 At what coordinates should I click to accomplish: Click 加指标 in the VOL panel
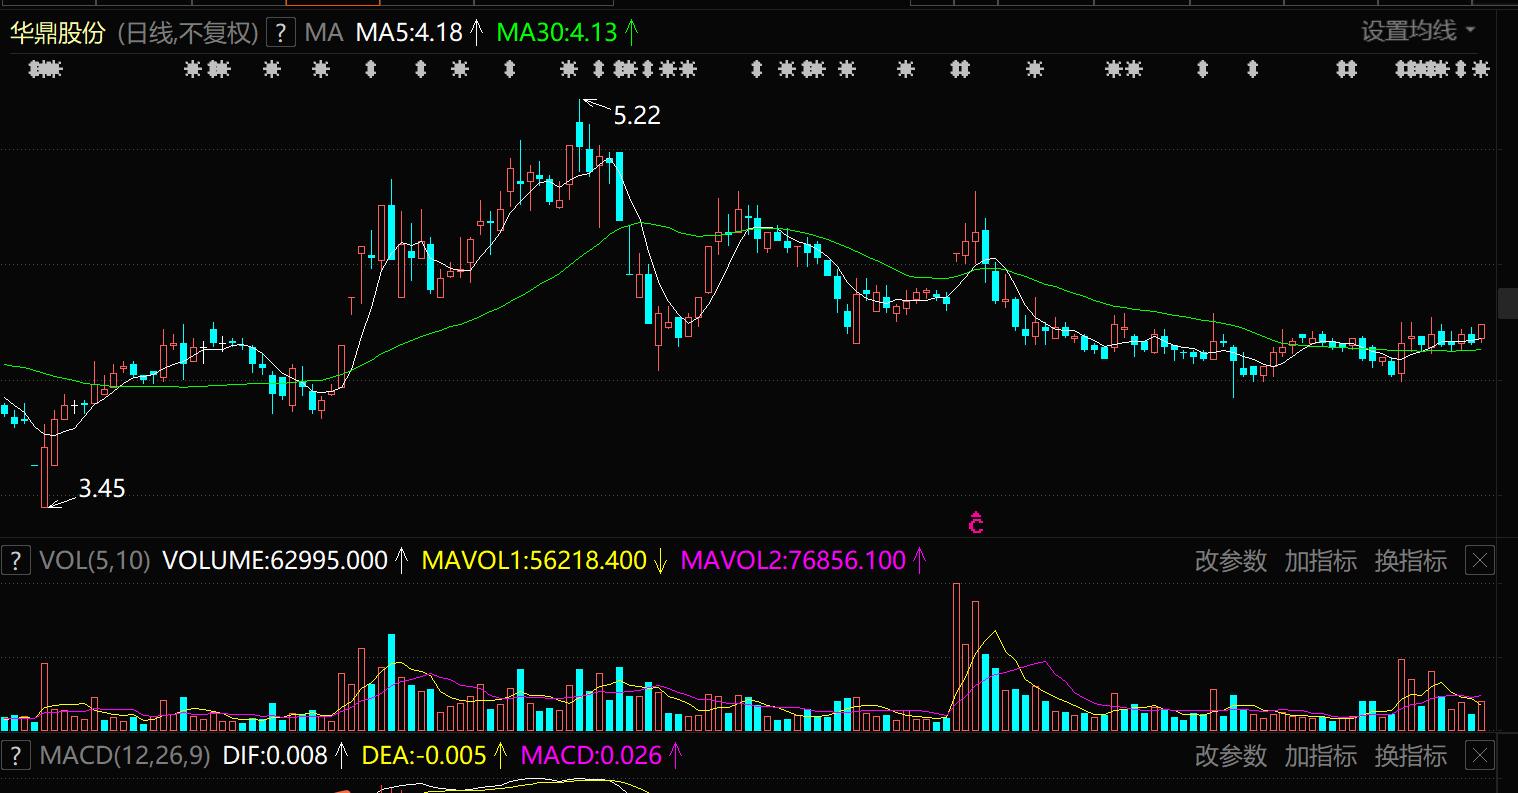(1321, 561)
